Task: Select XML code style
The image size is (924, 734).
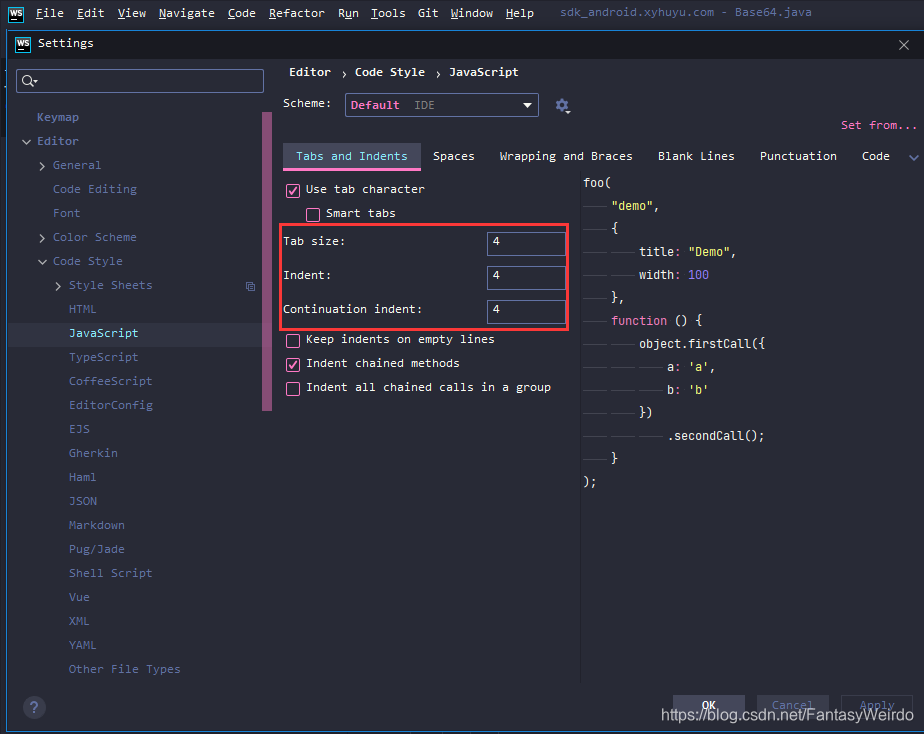Action: tap(79, 621)
